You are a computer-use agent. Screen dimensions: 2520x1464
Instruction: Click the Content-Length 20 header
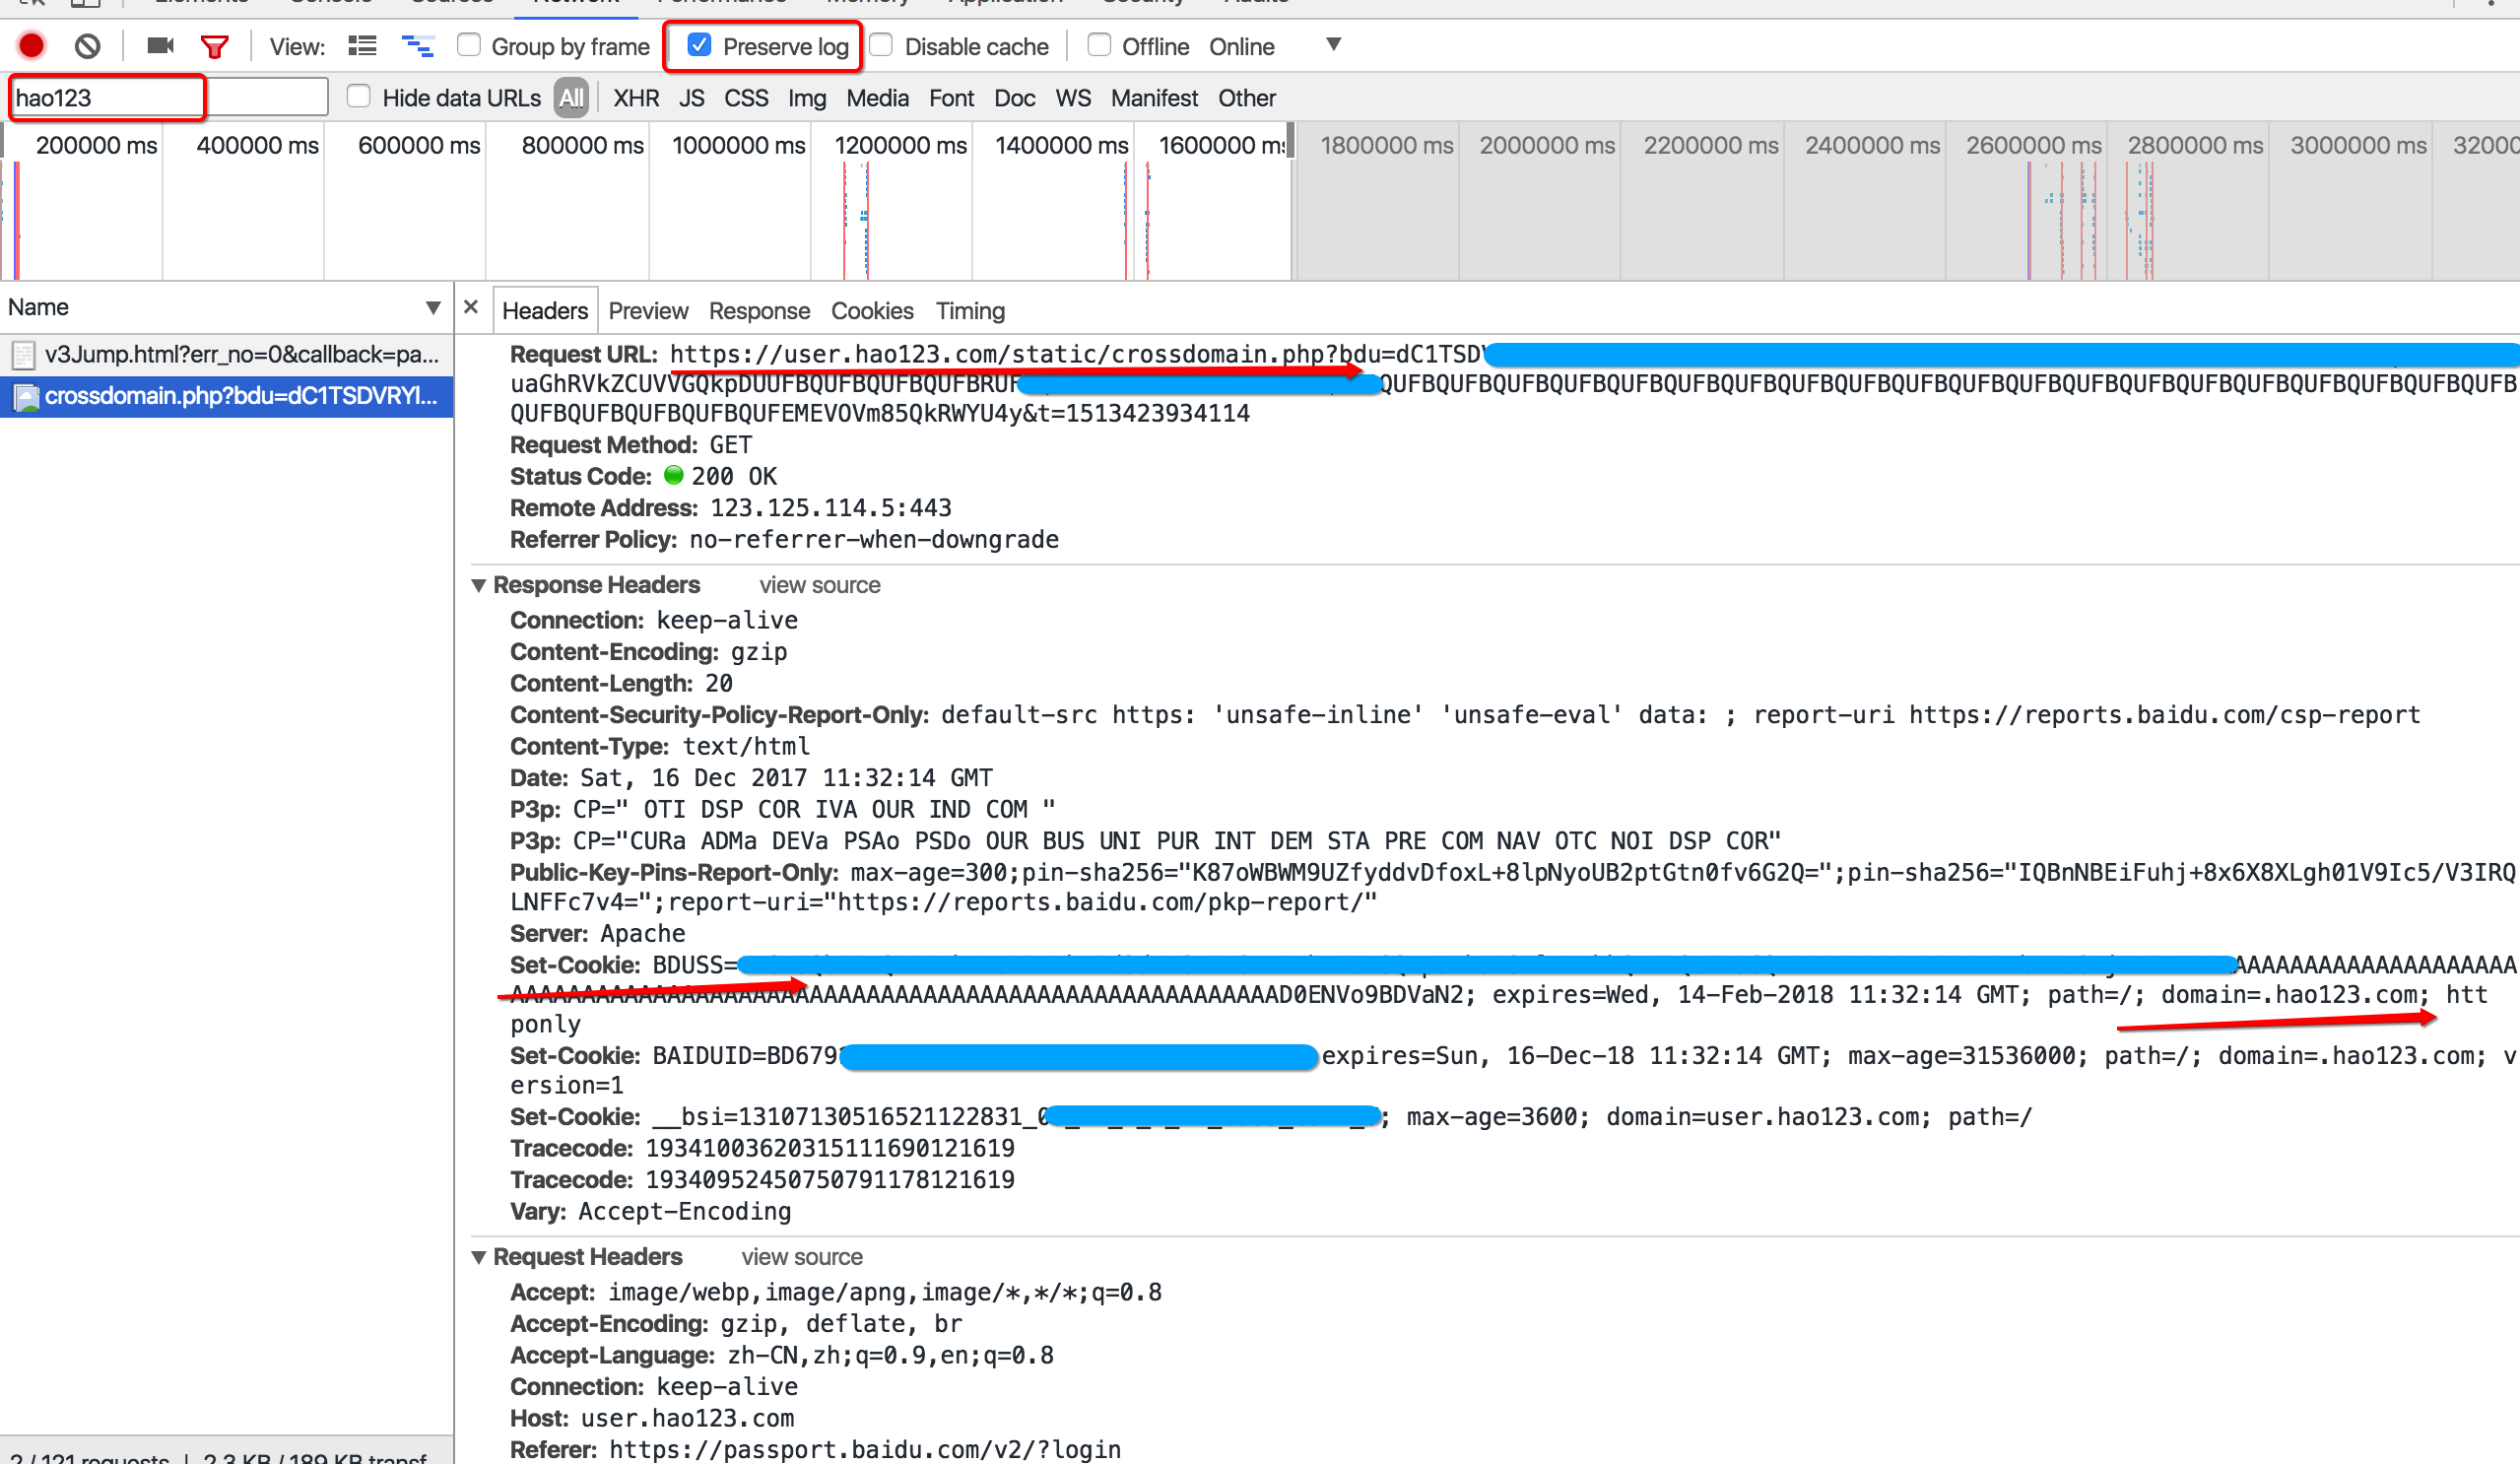(x=621, y=684)
